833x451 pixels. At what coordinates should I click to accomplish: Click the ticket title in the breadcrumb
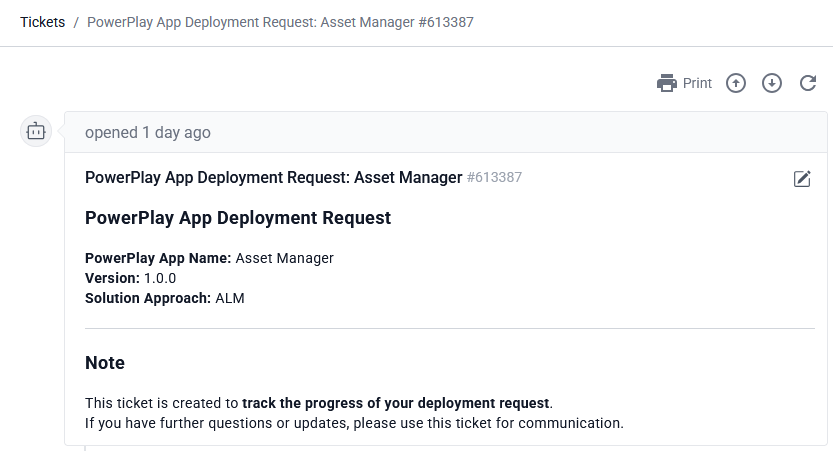280,22
